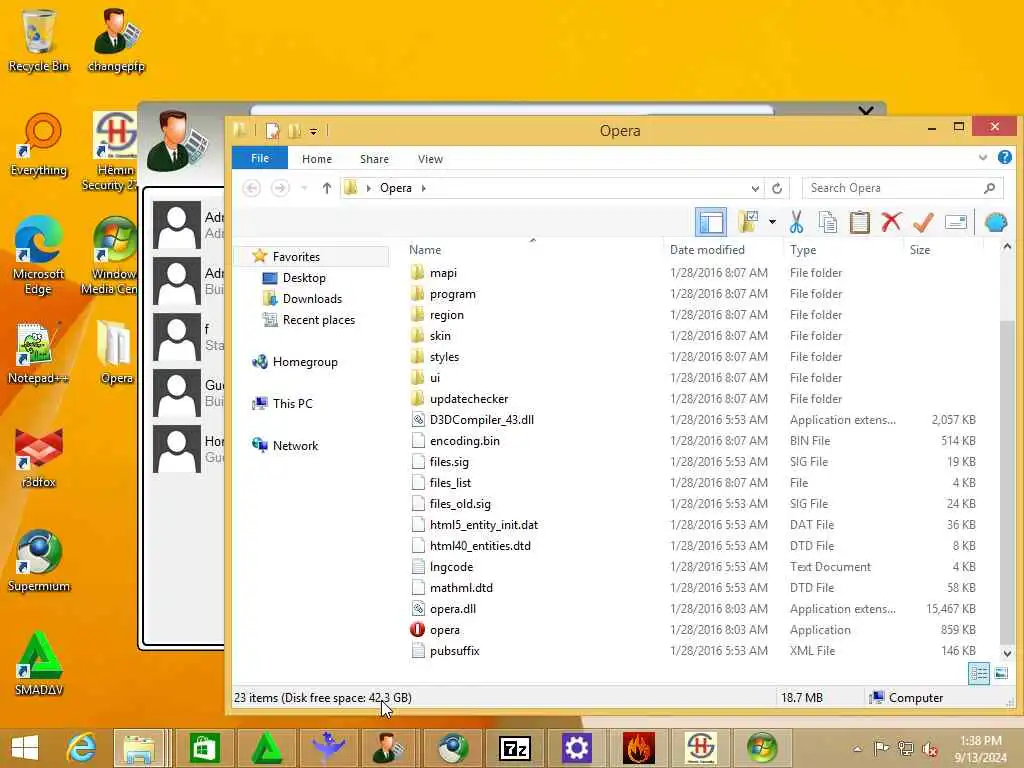The height and width of the screenshot is (768, 1024).
Task: Open Supermium desktop shortcut
Action: pyautogui.click(x=39, y=560)
